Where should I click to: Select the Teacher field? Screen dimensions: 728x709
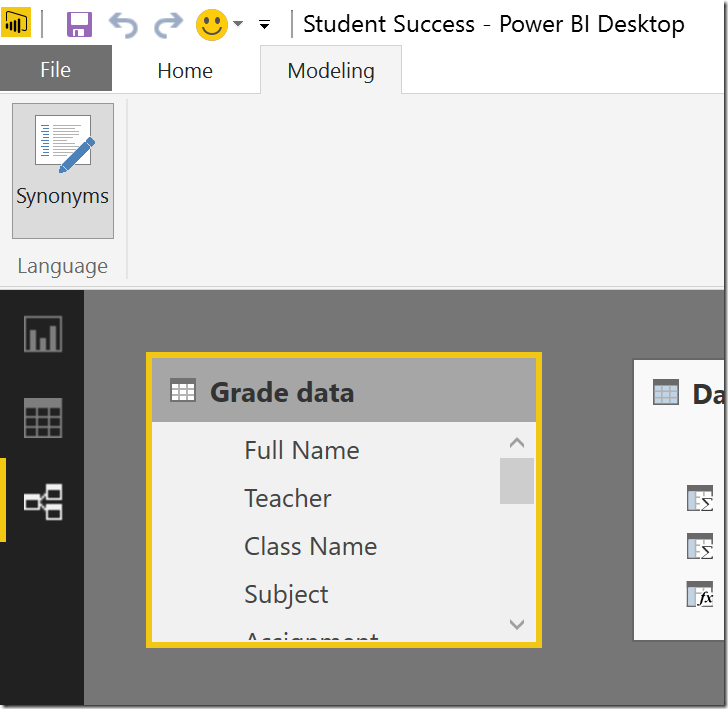click(287, 498)
